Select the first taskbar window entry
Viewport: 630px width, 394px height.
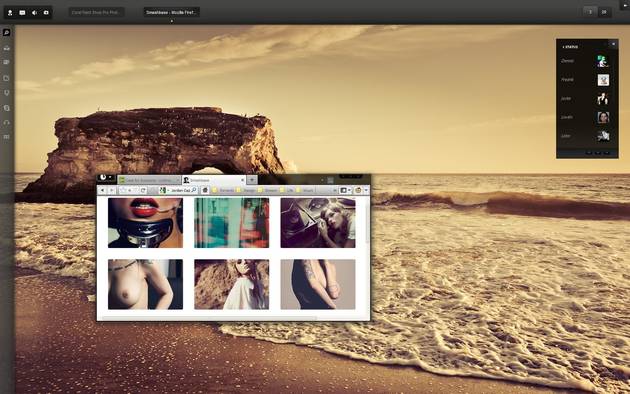coord(96,12)
